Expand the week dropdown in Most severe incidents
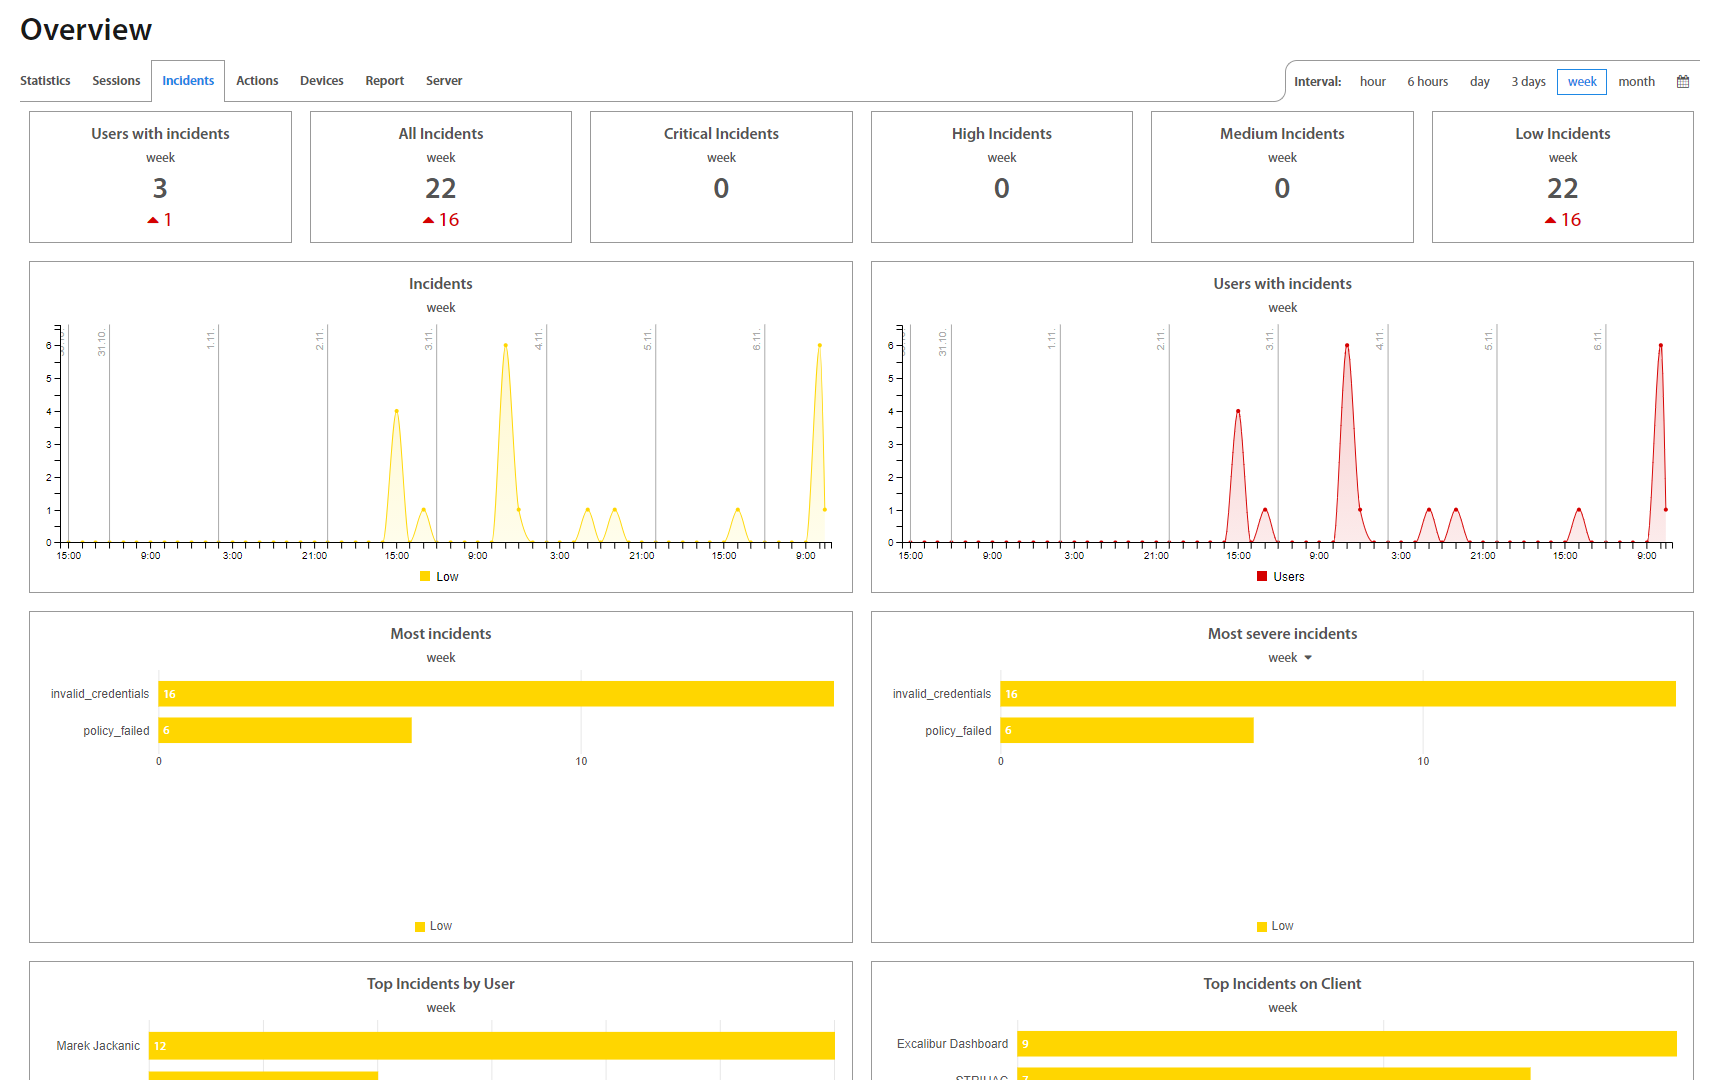1720x1080 pixels. [1307, 658]
